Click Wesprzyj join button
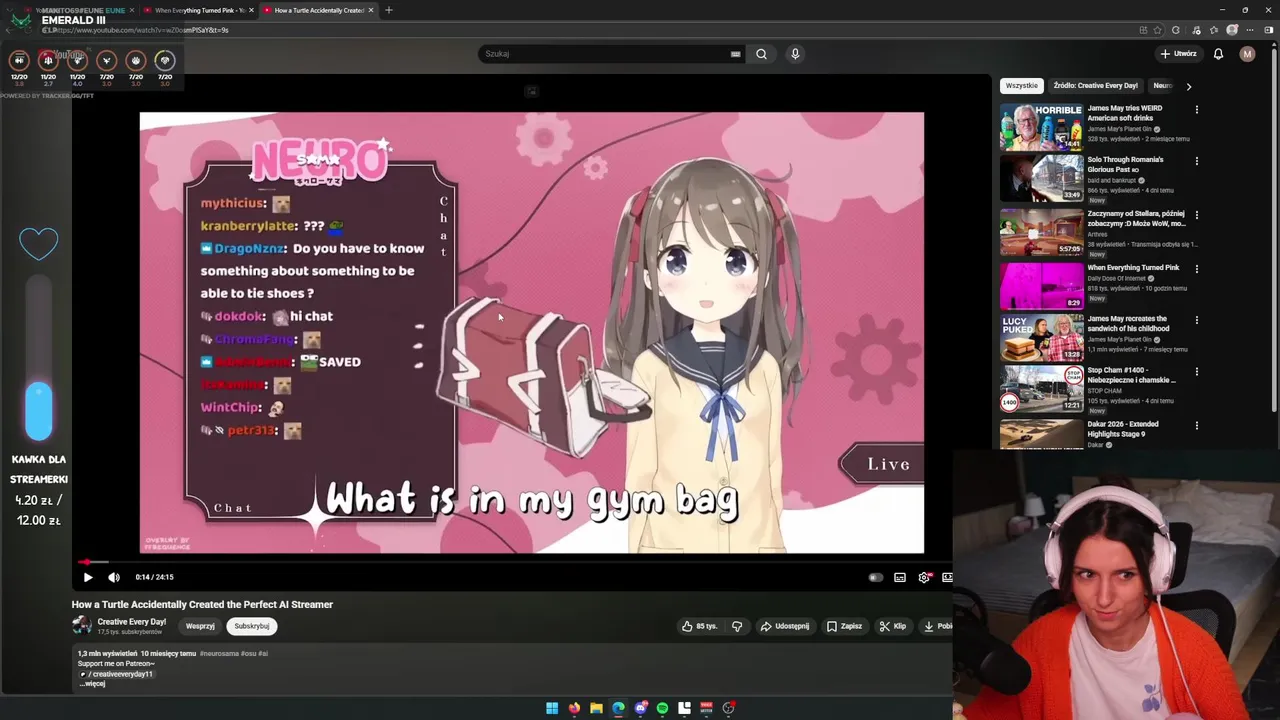 point(200,626)
